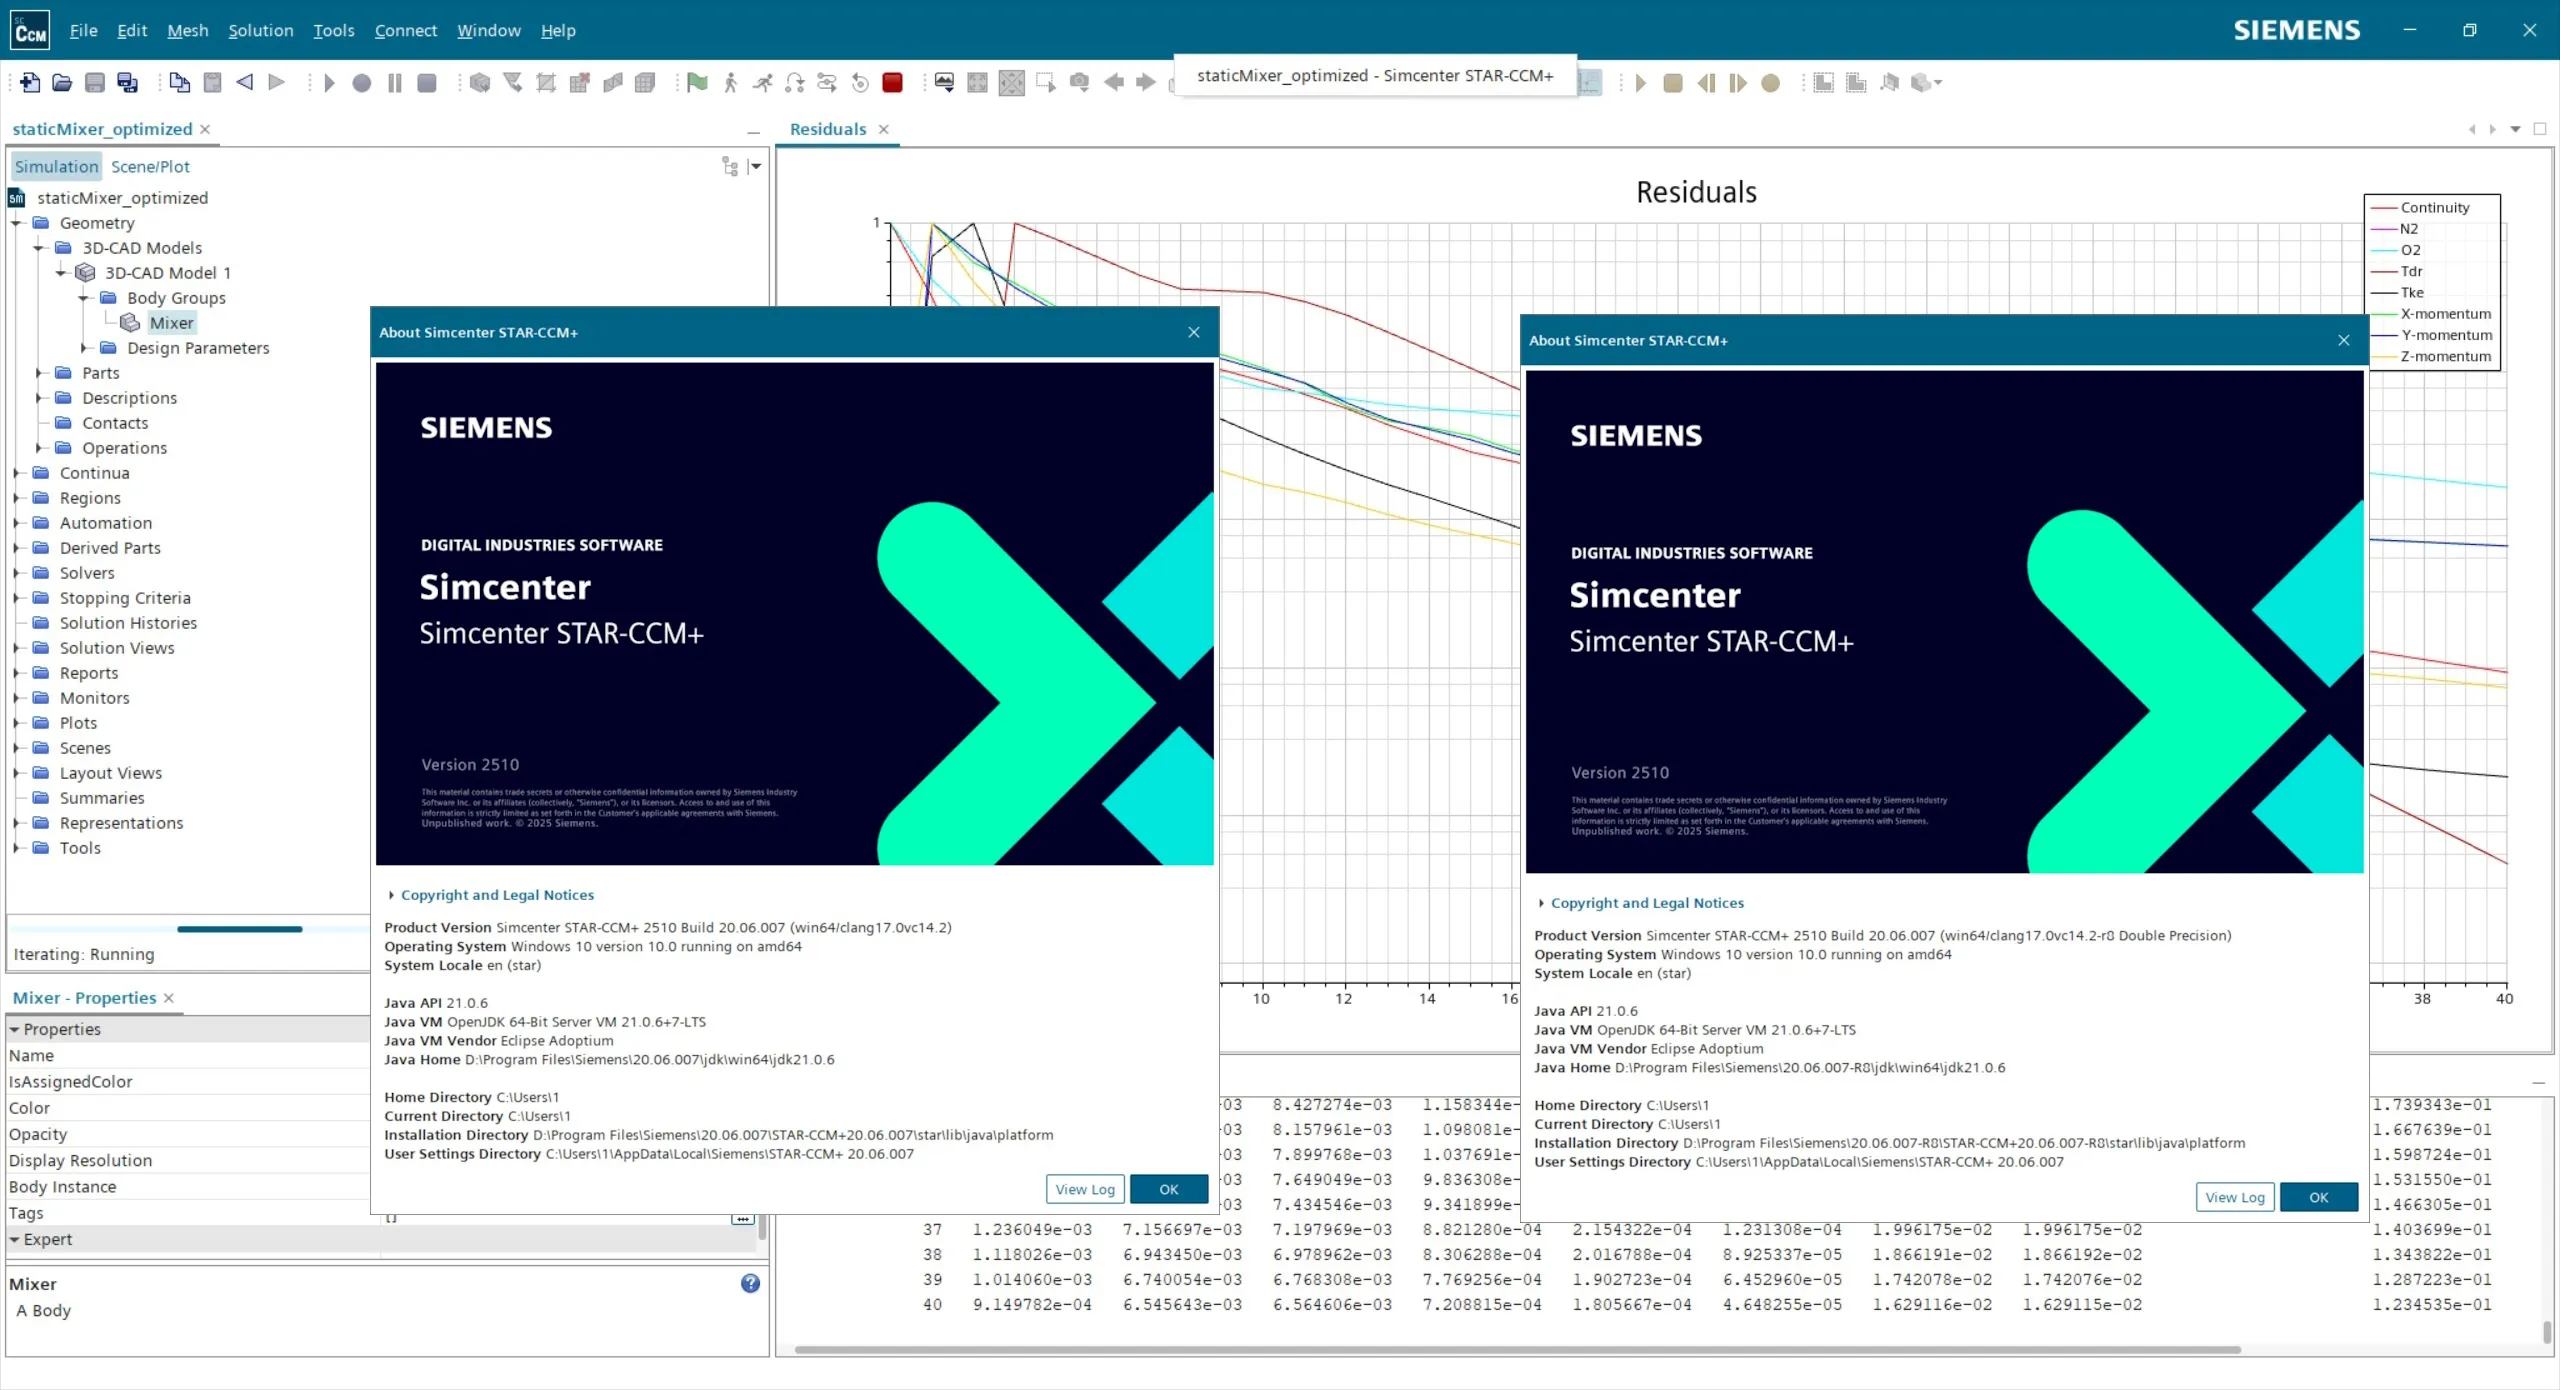Click the New Simulation toolbar icon
Image resolution: width=2560 pixels, height=1390 pixels.
pyautogui.click(x=30, y=83)
